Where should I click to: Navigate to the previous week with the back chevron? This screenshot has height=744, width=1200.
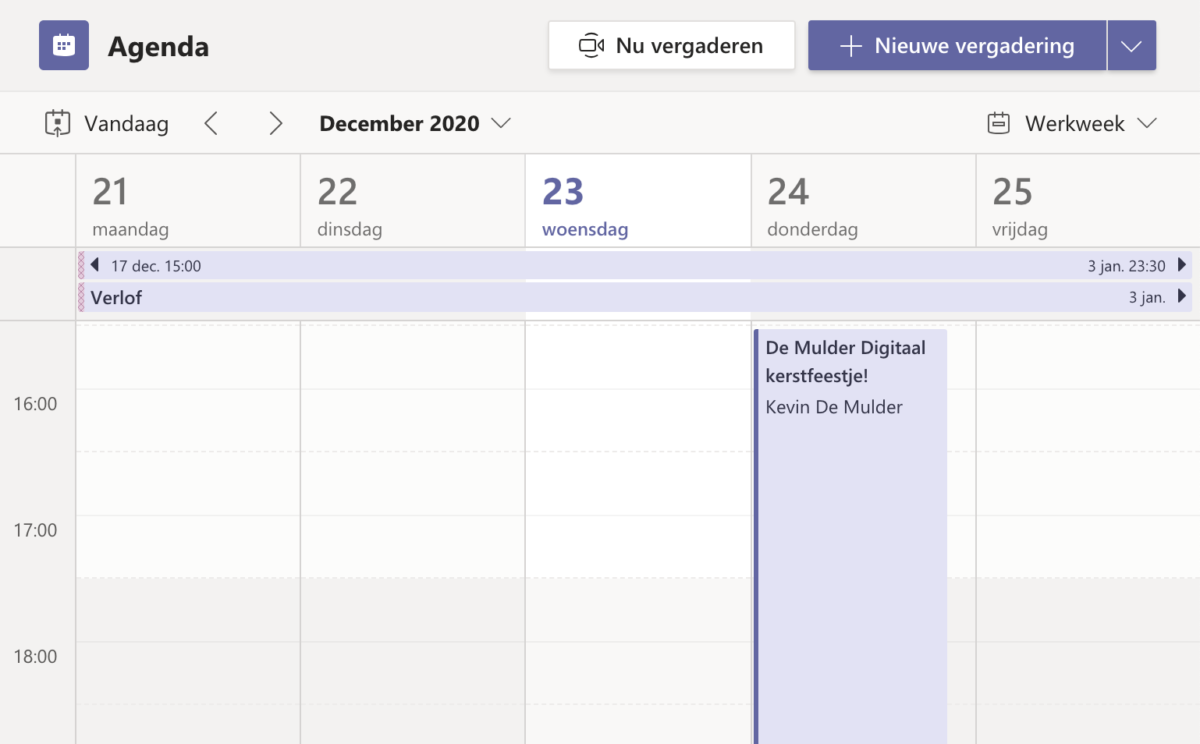point(211,123)
